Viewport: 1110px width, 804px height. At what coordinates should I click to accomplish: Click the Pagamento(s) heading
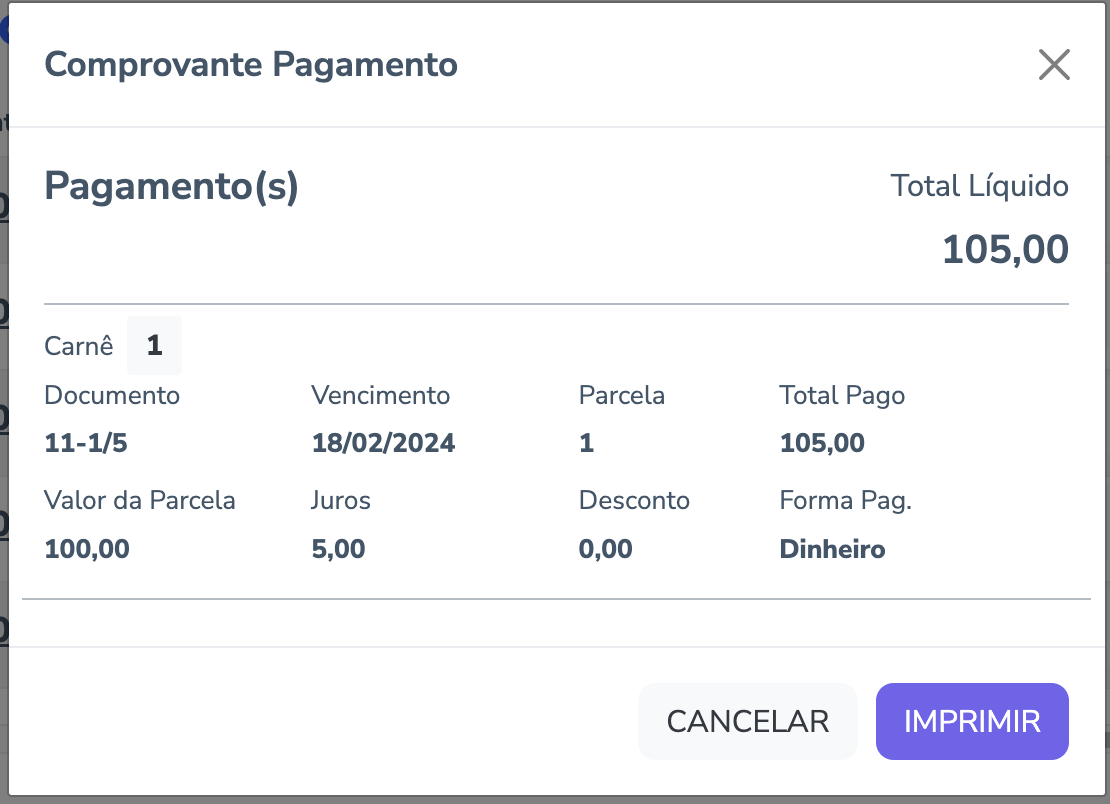(x=171, y=187)
